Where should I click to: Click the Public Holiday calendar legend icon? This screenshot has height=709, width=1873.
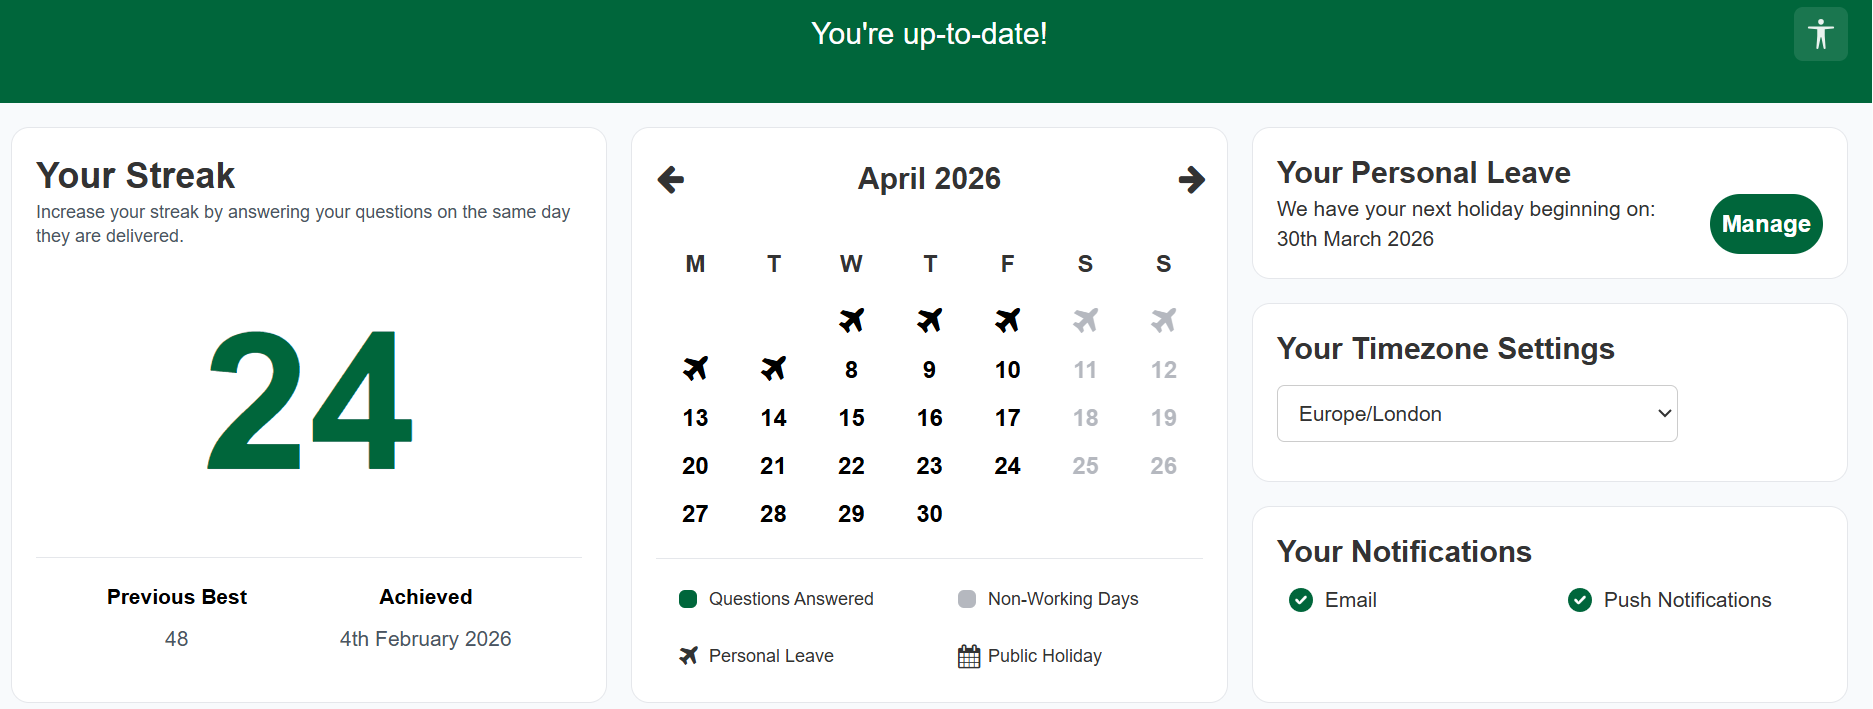(968, 656)
